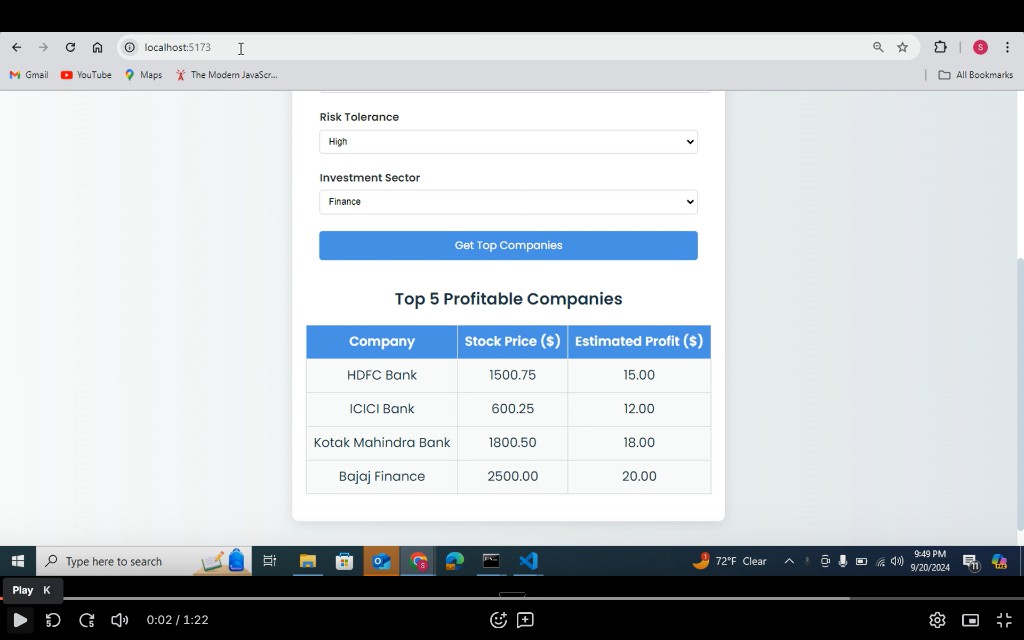Viewport: 1024px width, 640px height.
Task: Bookmark this page with the star icon
Action: (x=903, y=47)
